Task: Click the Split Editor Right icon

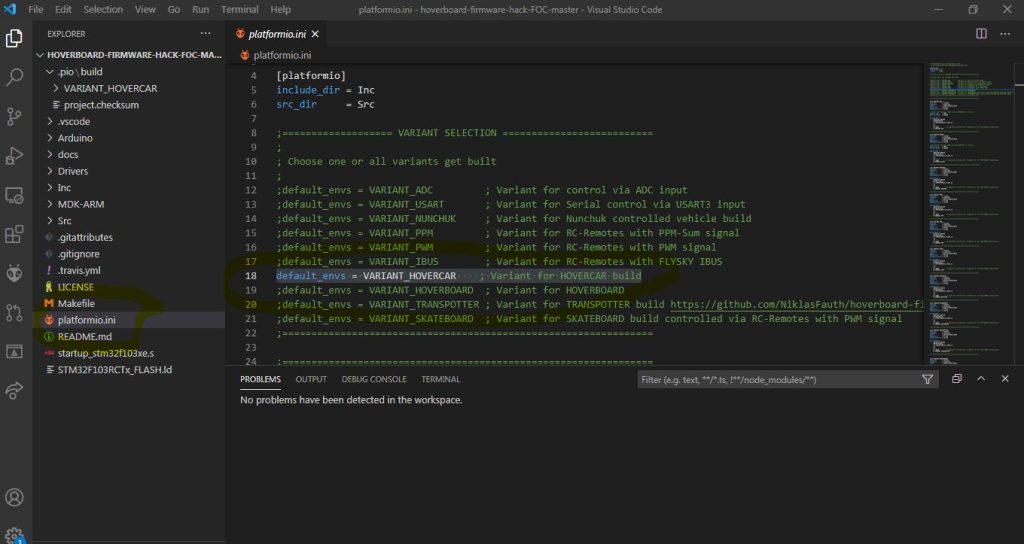Action: click(x=981, y=33)
